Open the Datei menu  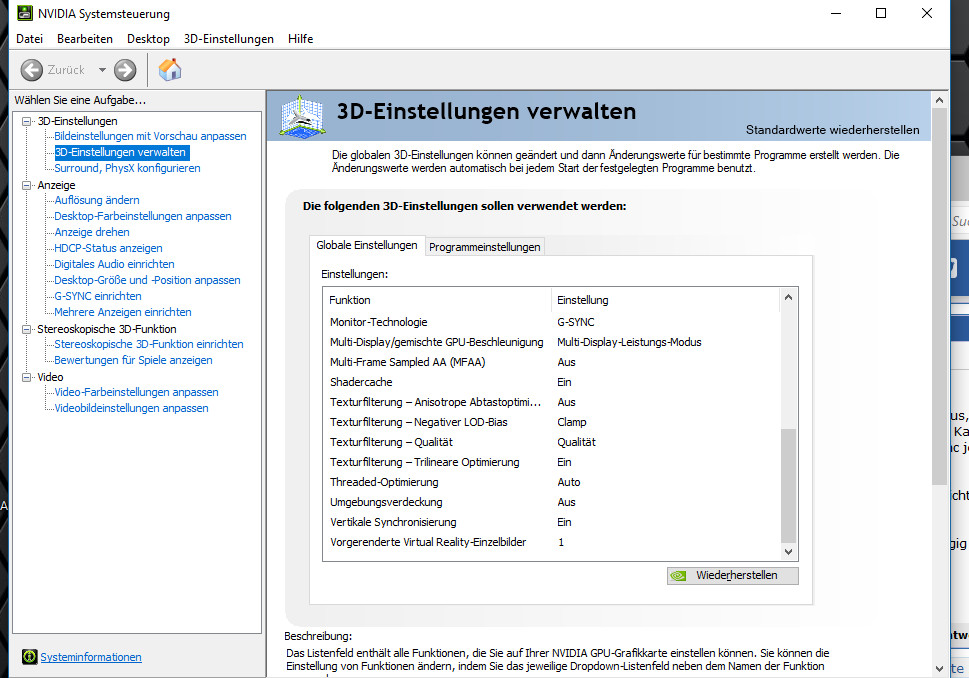click(30, 38)
